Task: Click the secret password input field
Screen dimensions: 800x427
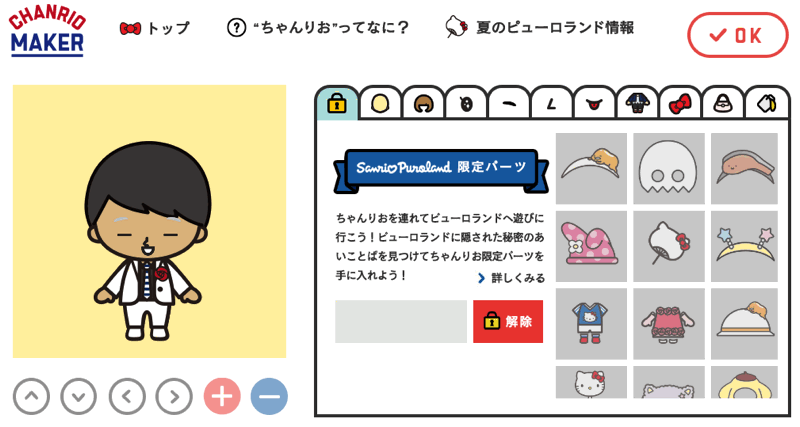Action: click(401, 321)
